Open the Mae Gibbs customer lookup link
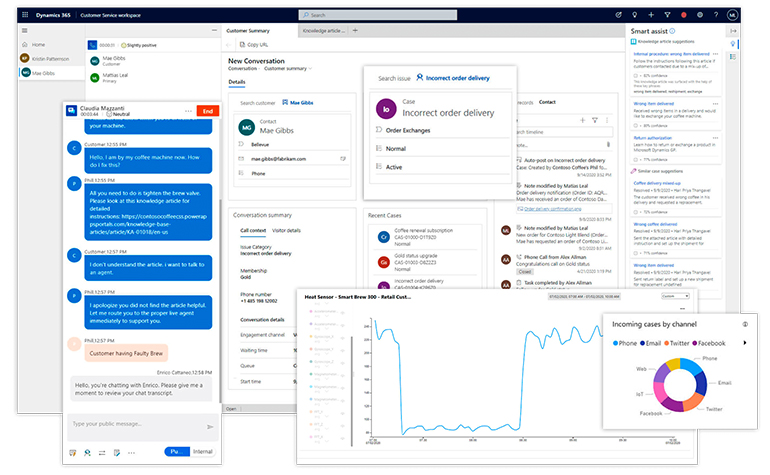 298,103
